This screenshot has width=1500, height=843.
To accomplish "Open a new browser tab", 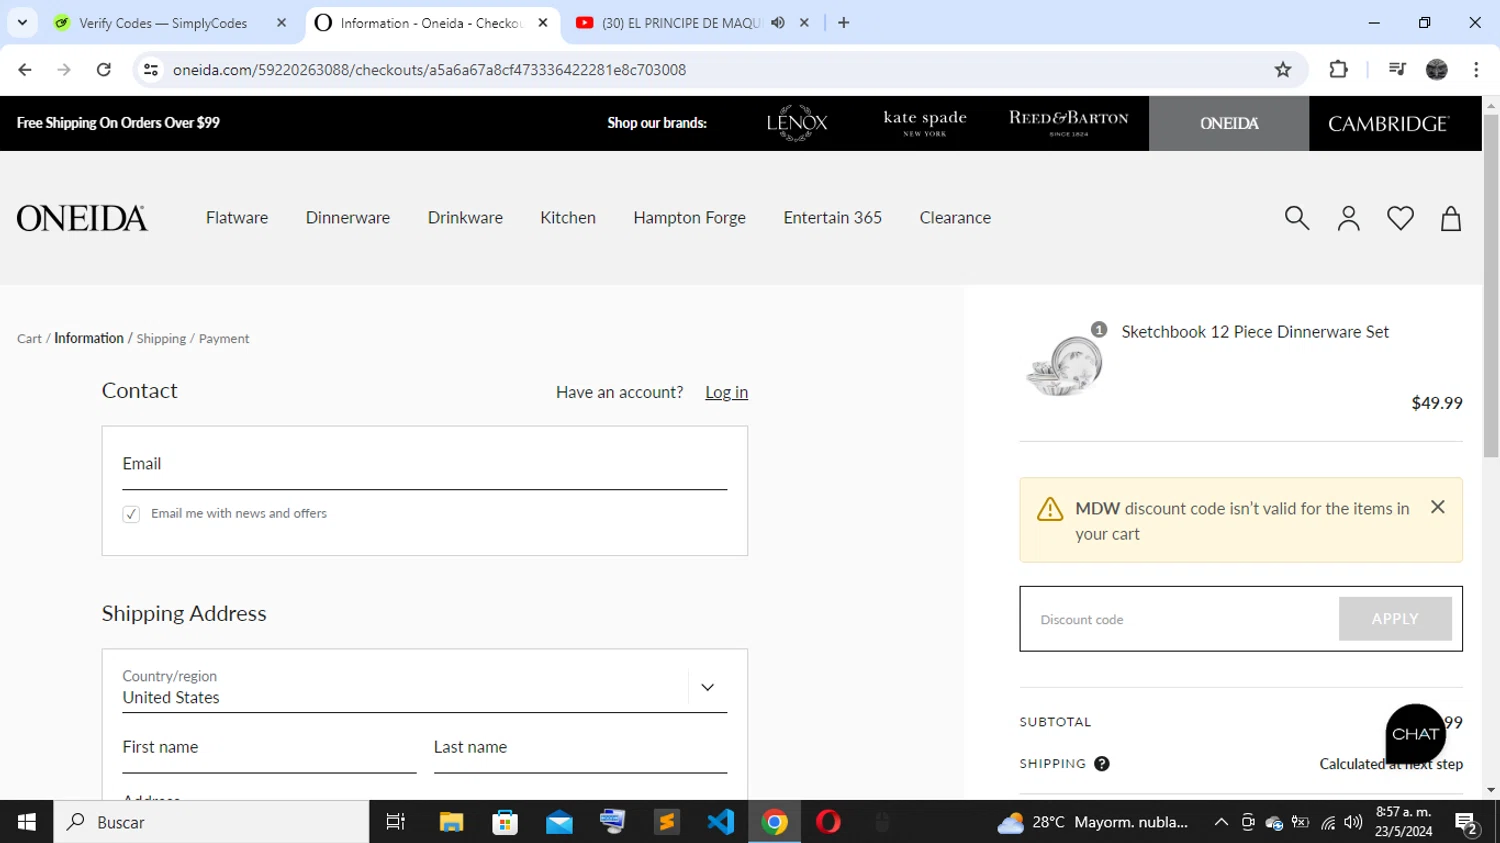I will [844, 22].
